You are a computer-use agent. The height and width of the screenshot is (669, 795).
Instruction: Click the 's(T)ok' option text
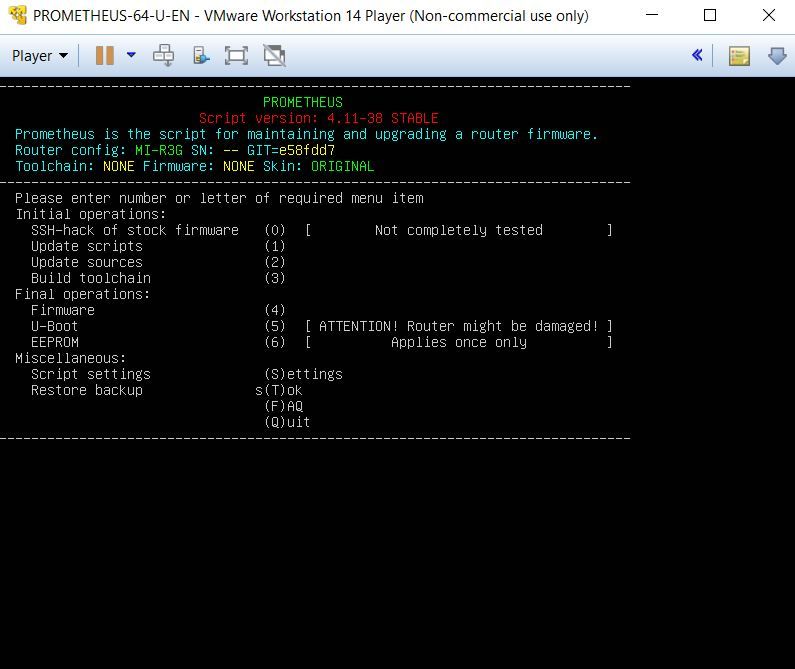coord(278,390)
